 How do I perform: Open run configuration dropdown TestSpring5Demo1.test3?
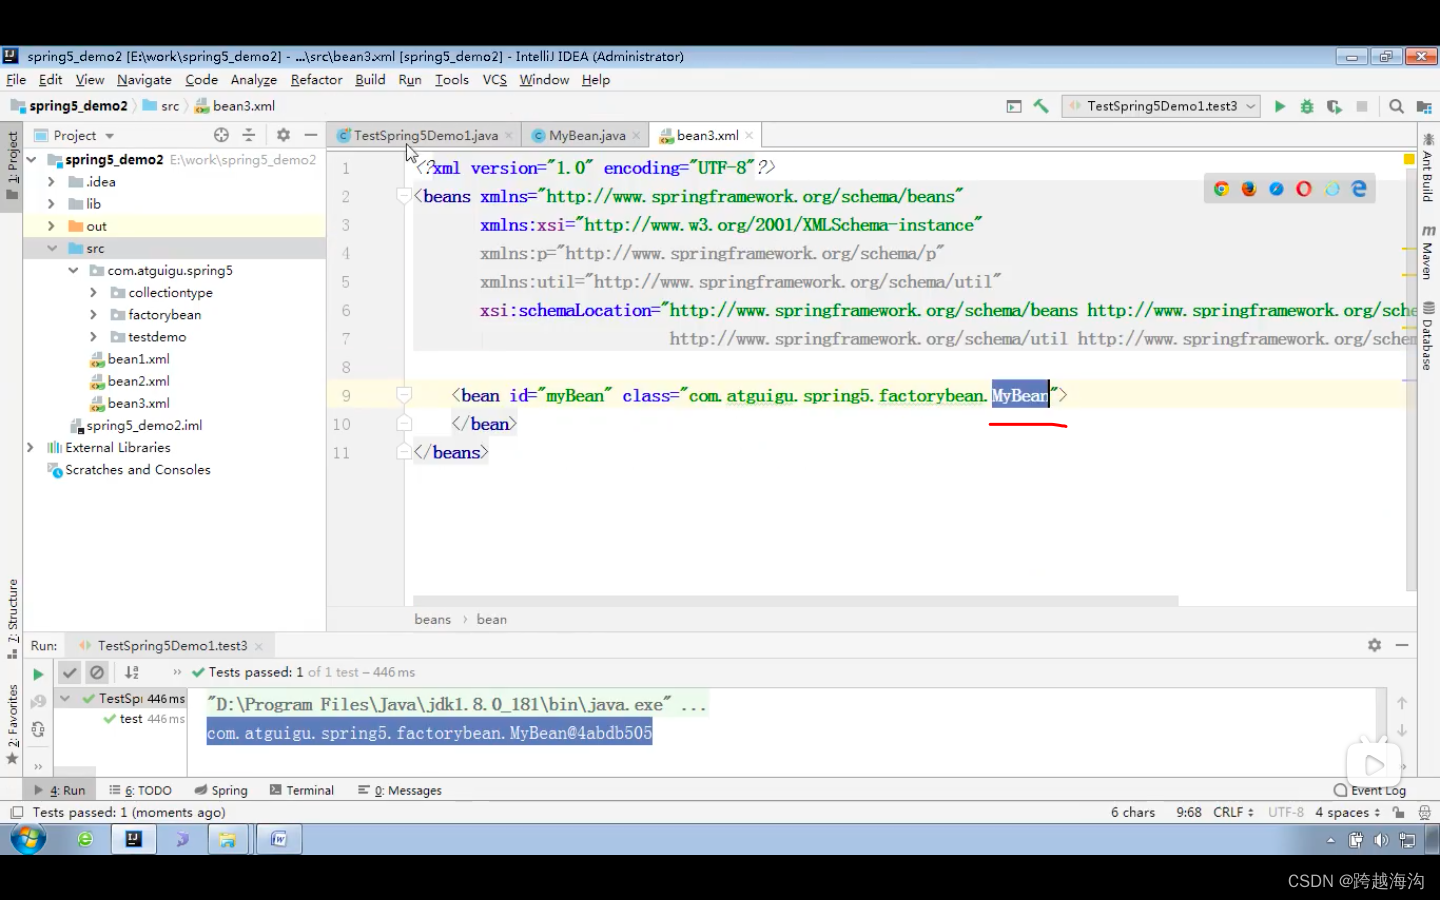(x=1161, y=106)
